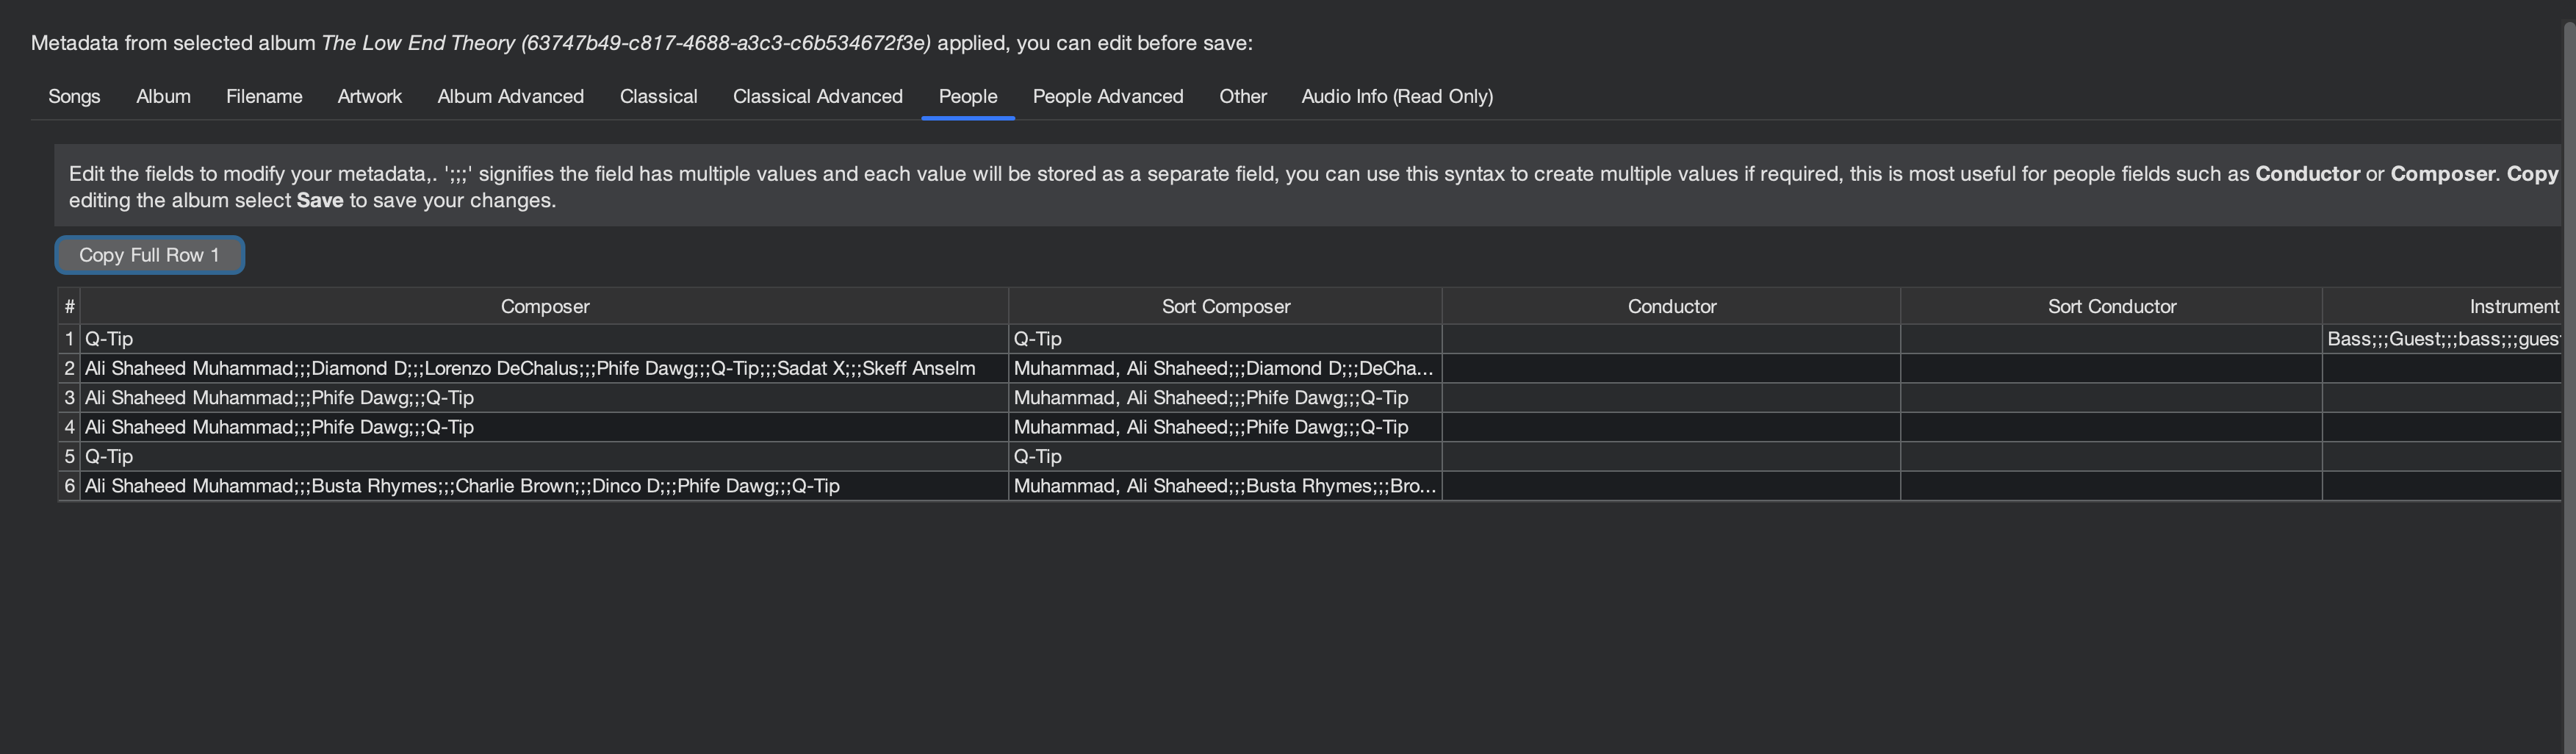
Task: Click row 4 Sort Composer cell
Action: 1225,427
